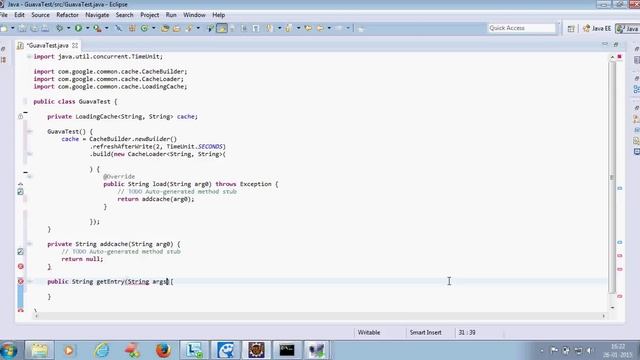Screen dimensions: 640x360
Task: Toggle Mark Occurrences highlighted toolbar button
Action: point(222,28)
